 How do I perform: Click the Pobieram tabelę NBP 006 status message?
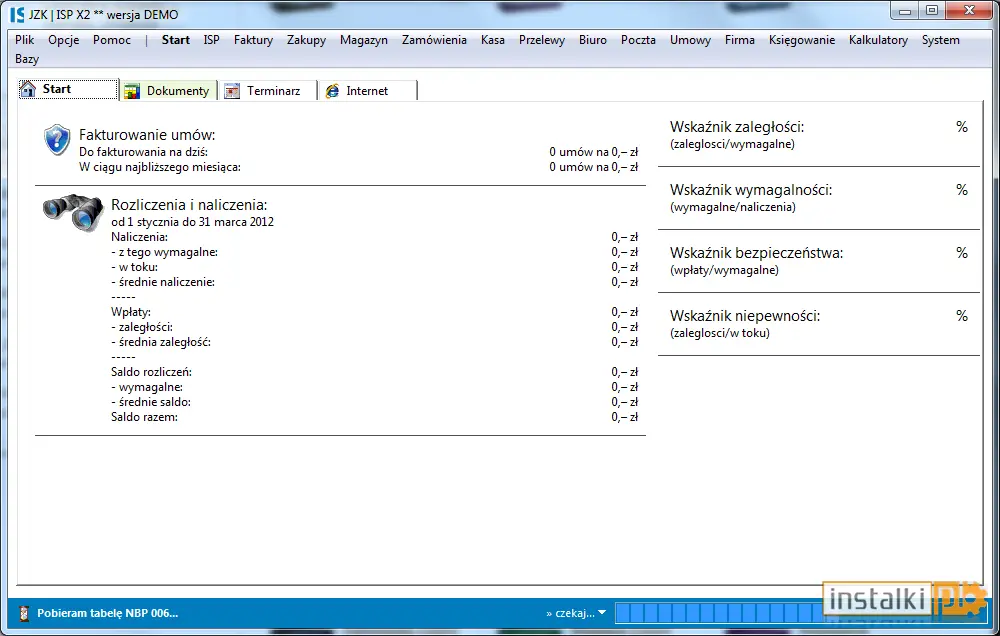click(x=108, y=613)
